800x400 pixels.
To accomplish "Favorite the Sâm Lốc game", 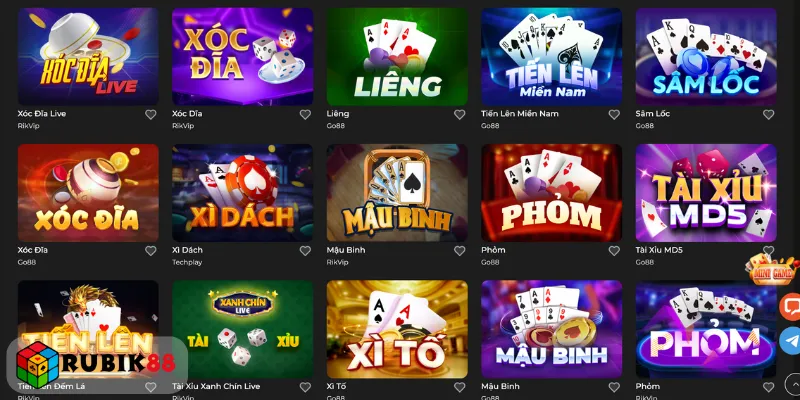I will [x=768, y=115].
